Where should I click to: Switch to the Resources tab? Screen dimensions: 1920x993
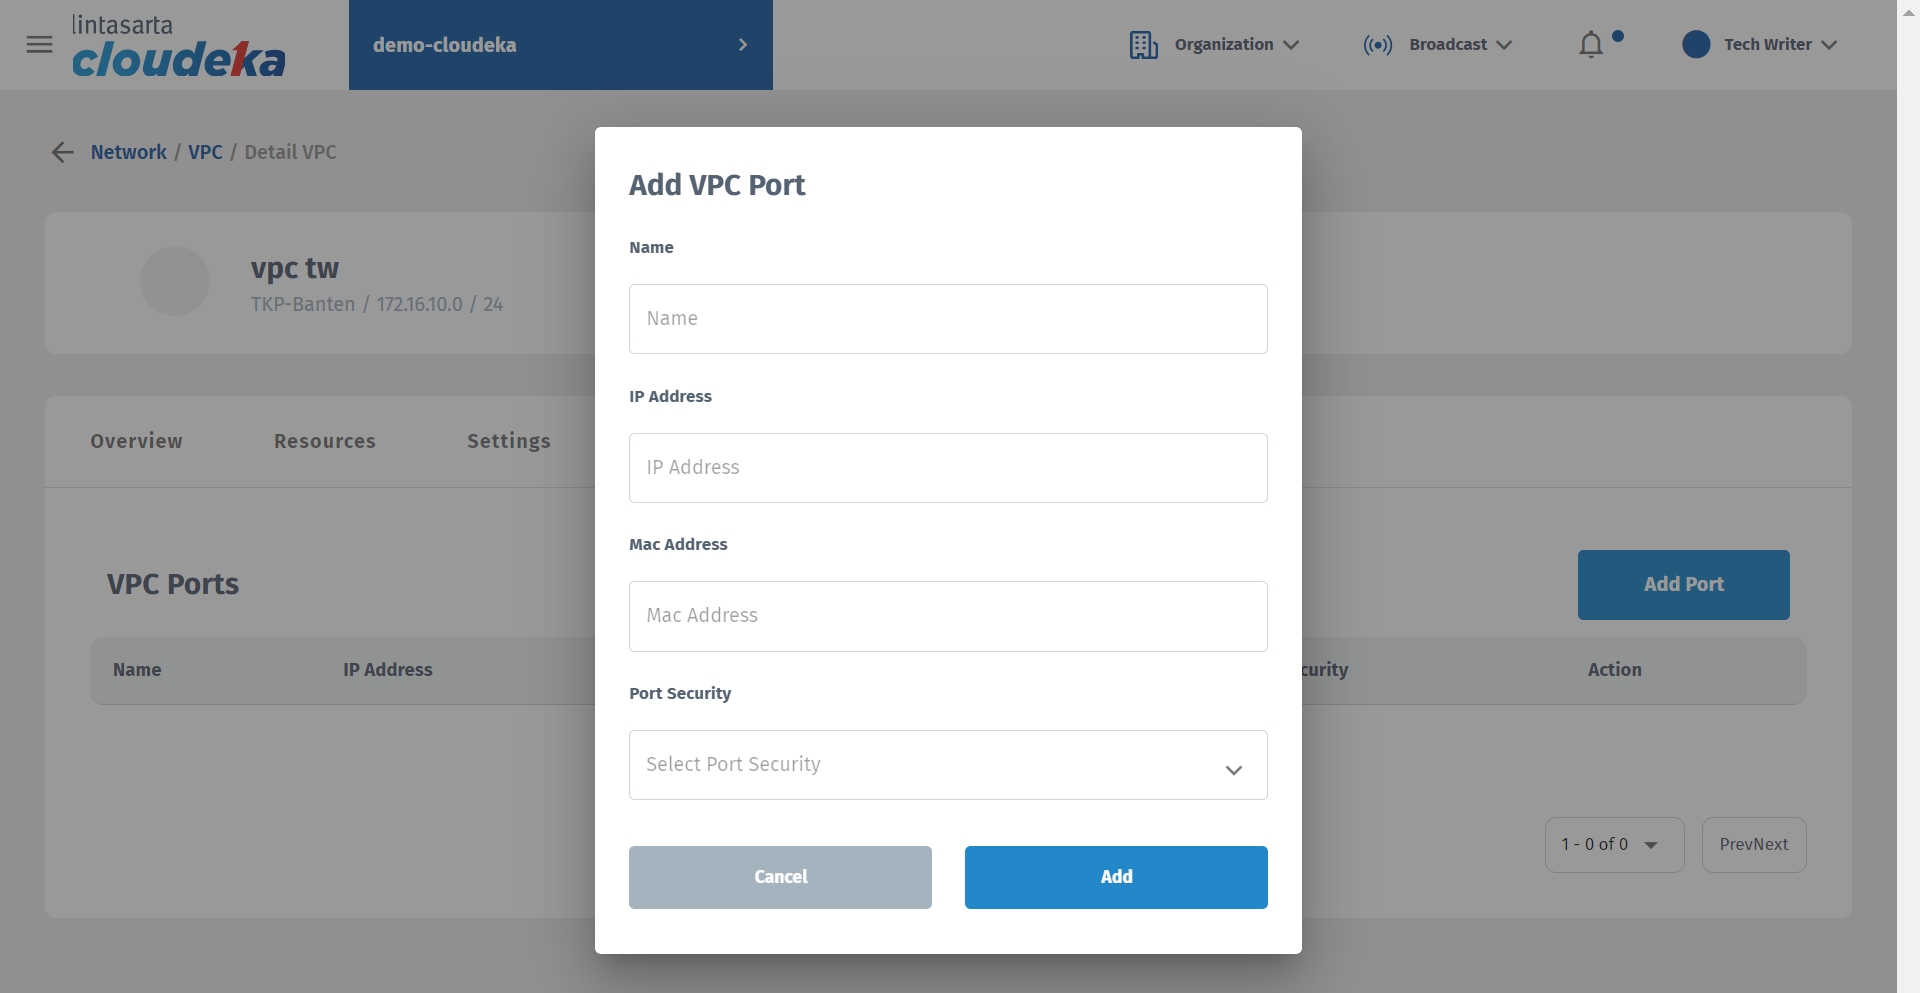pyautogui.click(x=324, y=441)
